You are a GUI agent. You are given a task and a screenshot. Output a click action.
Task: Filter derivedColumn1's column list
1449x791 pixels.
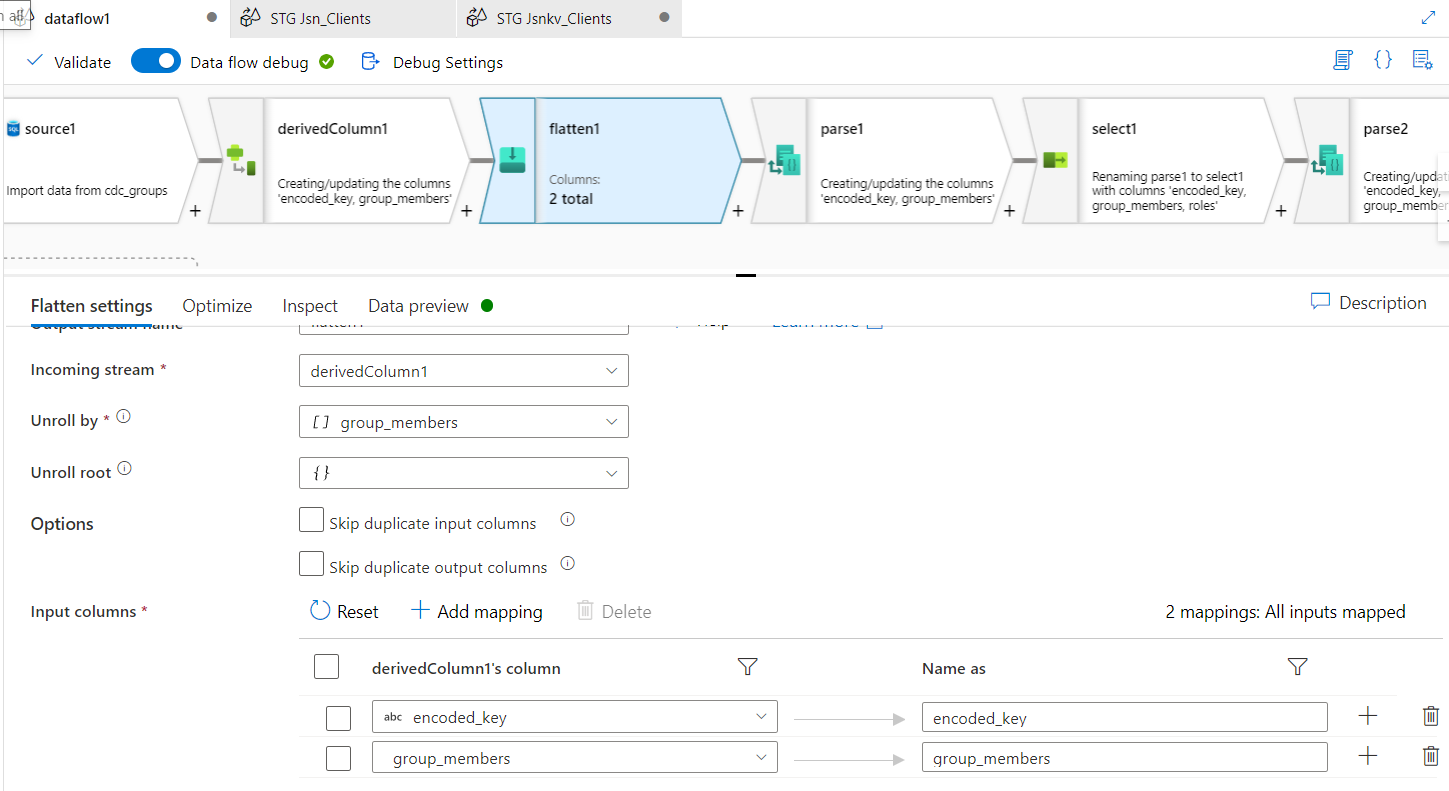pyautogui.click(x=747, y=667)
